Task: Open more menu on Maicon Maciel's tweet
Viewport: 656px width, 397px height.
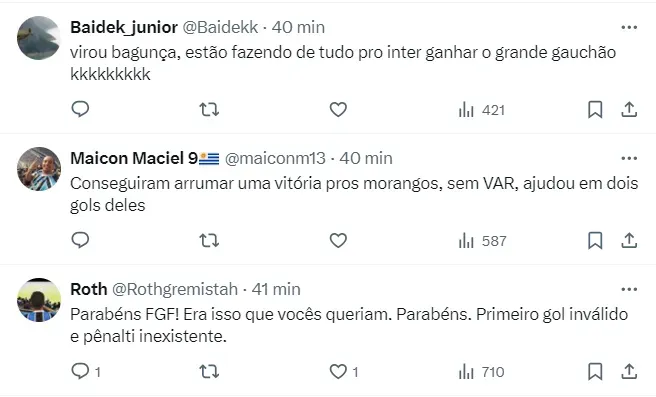Action: click(x=629, y=158)
